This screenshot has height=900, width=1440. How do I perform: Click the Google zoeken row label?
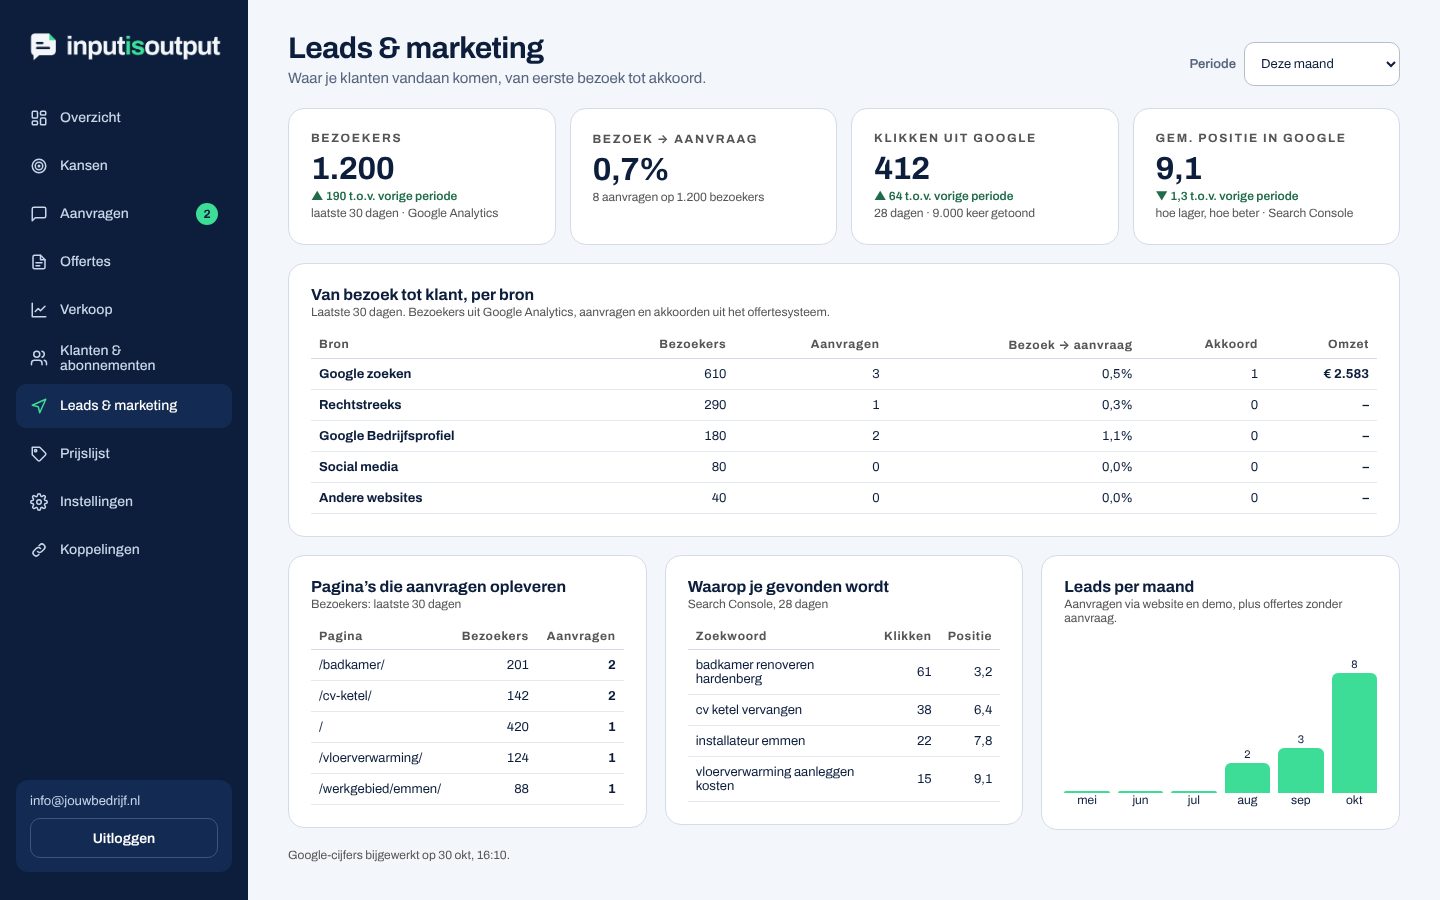click(x=365, y=374)
